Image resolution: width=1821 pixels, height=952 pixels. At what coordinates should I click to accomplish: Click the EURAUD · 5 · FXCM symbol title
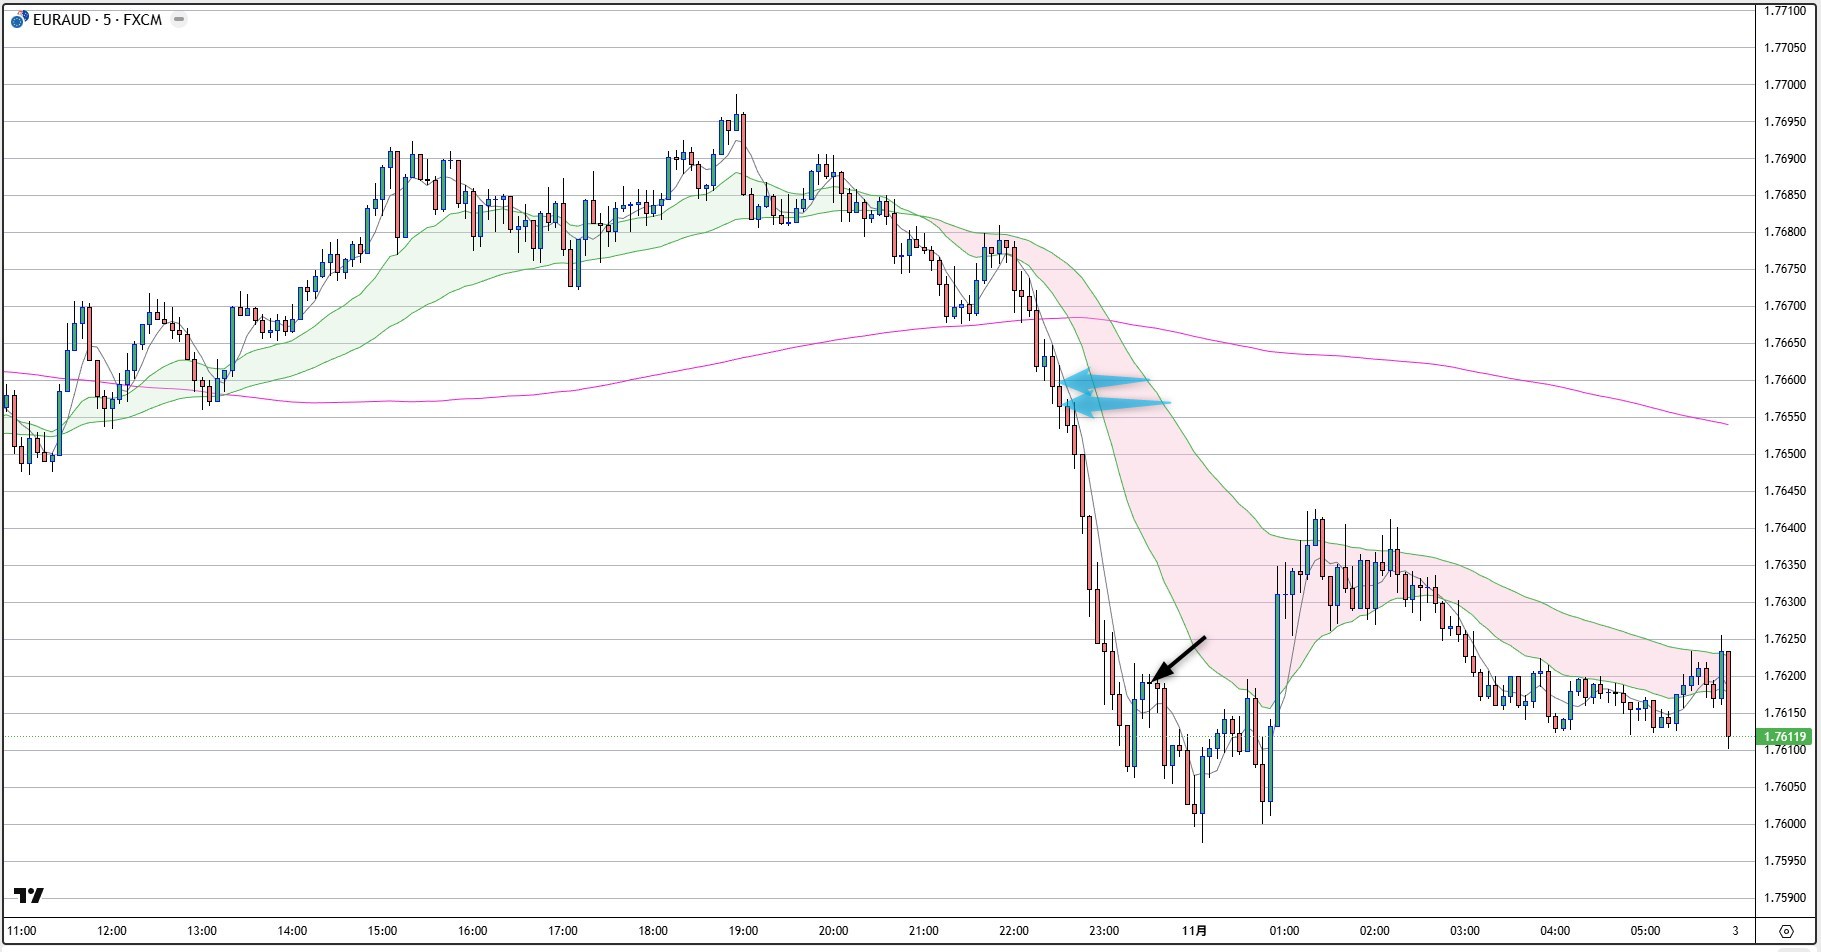(97, 20)
